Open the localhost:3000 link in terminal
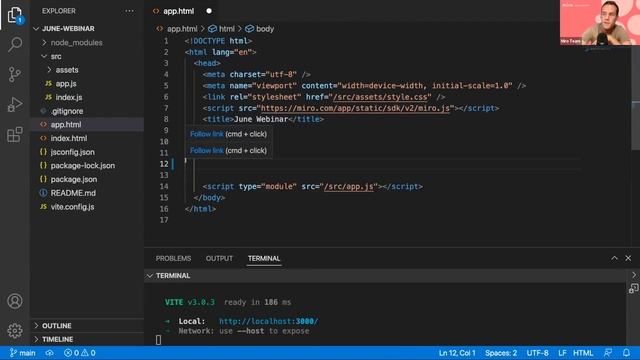 point(268,321)
